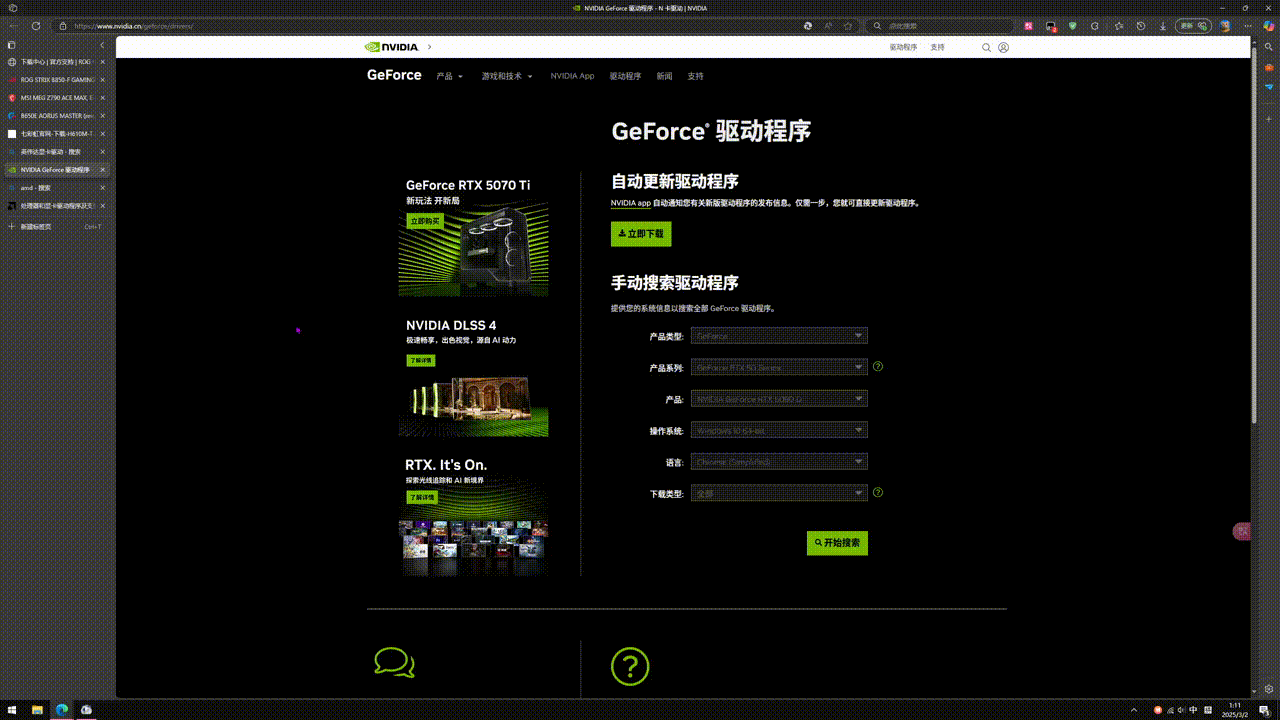This screenshot has width=1280, height=720.
Task: Click the green 立即下载 button
Action: pos(641,234)
